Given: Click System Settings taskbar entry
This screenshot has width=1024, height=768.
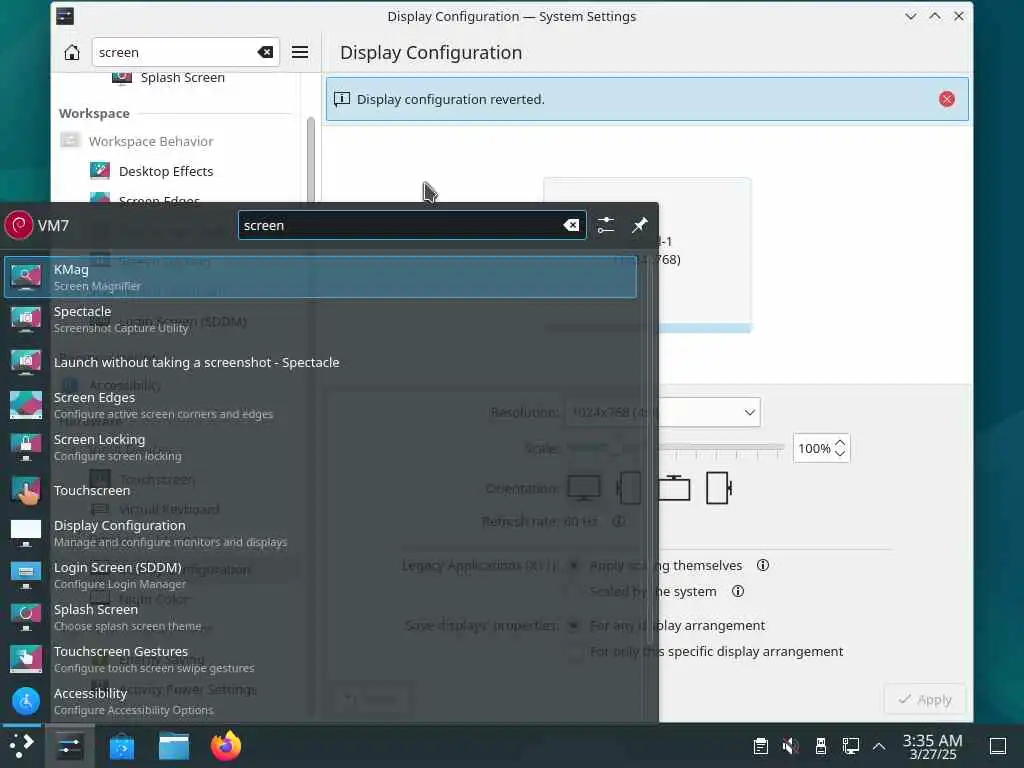Looking at the screenshot, I should tap(69, 745).
